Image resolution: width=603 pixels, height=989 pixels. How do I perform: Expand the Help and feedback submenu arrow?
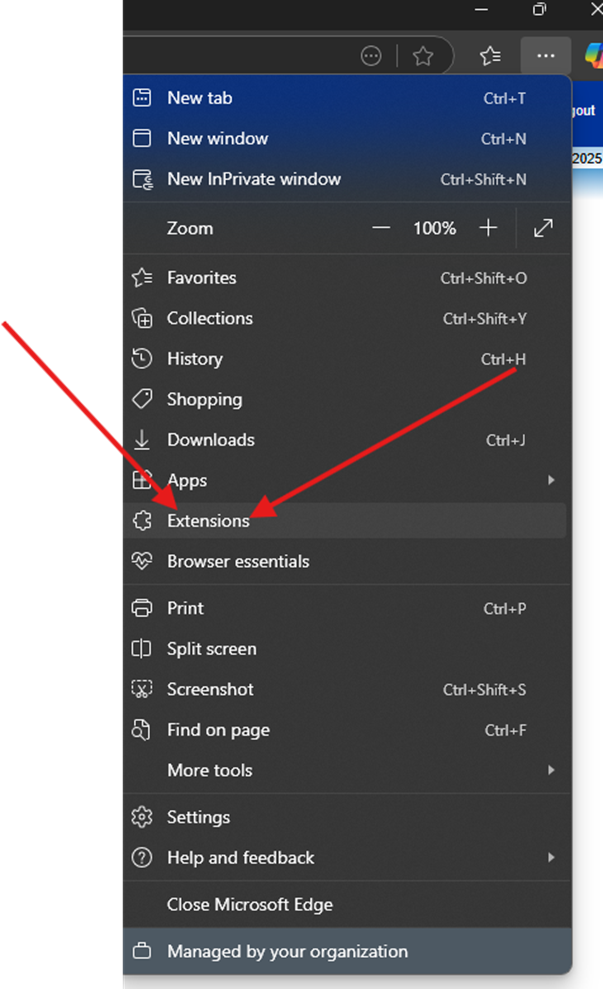(551, 857)
